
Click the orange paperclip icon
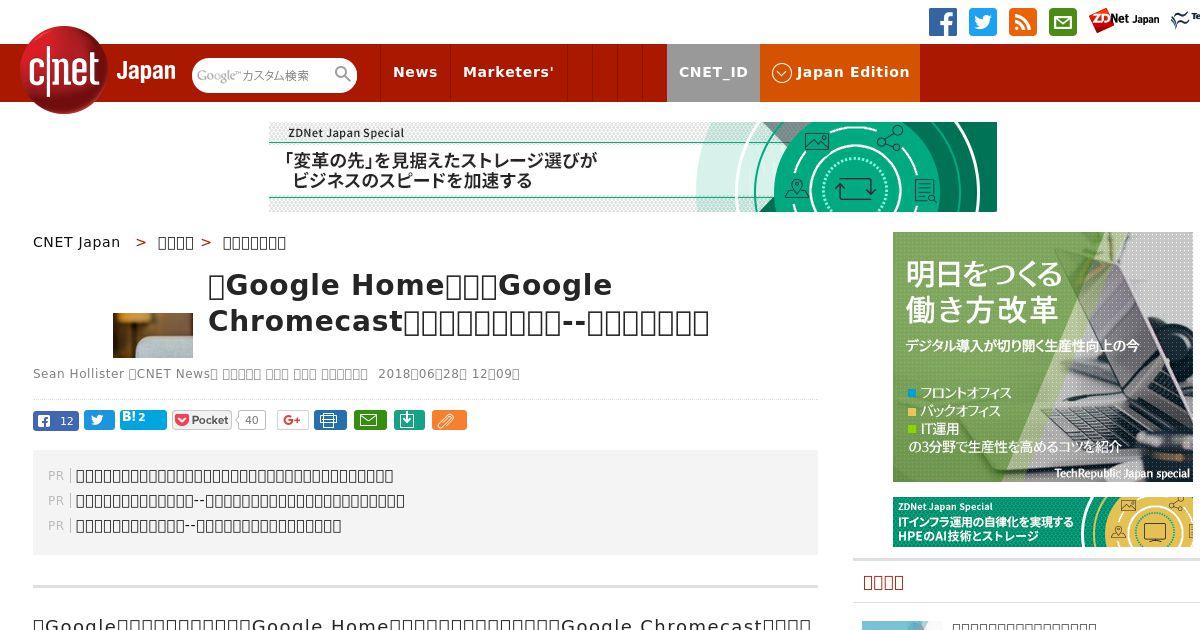click(449, 420)
